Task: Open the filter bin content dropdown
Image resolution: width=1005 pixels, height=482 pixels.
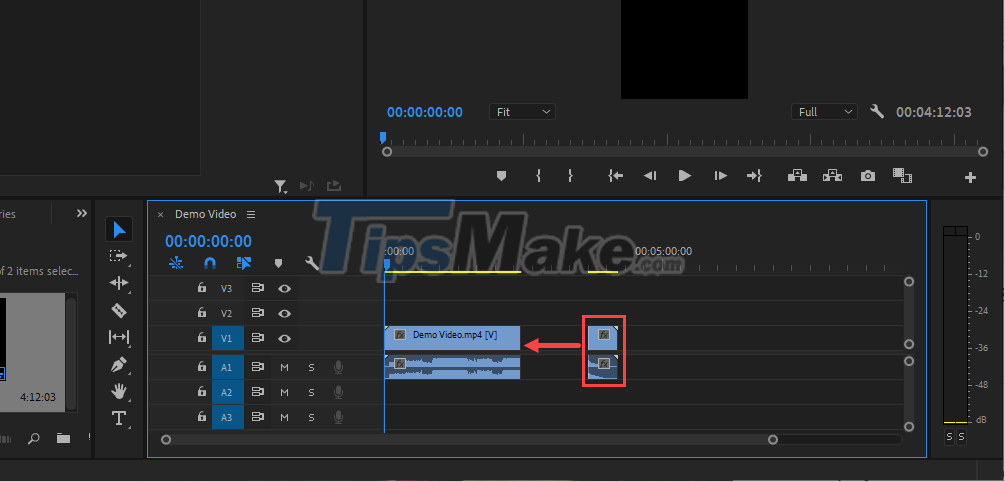Action: 281,187
